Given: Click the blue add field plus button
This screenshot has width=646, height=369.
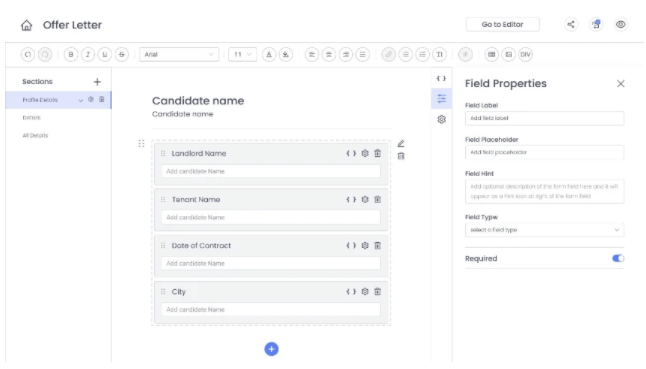Looking at the screenshot, I should pyautogui.click(x=272, y=349).
